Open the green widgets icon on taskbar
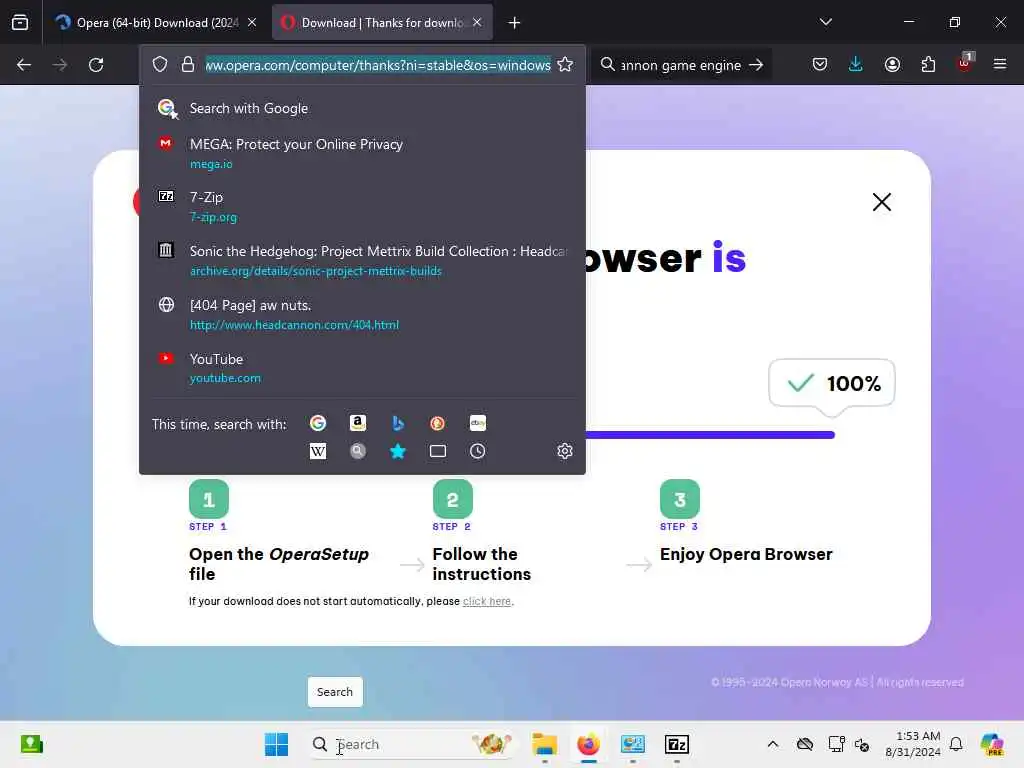The width and height of the screenshot is (1024, 768). tap(31, 744)
